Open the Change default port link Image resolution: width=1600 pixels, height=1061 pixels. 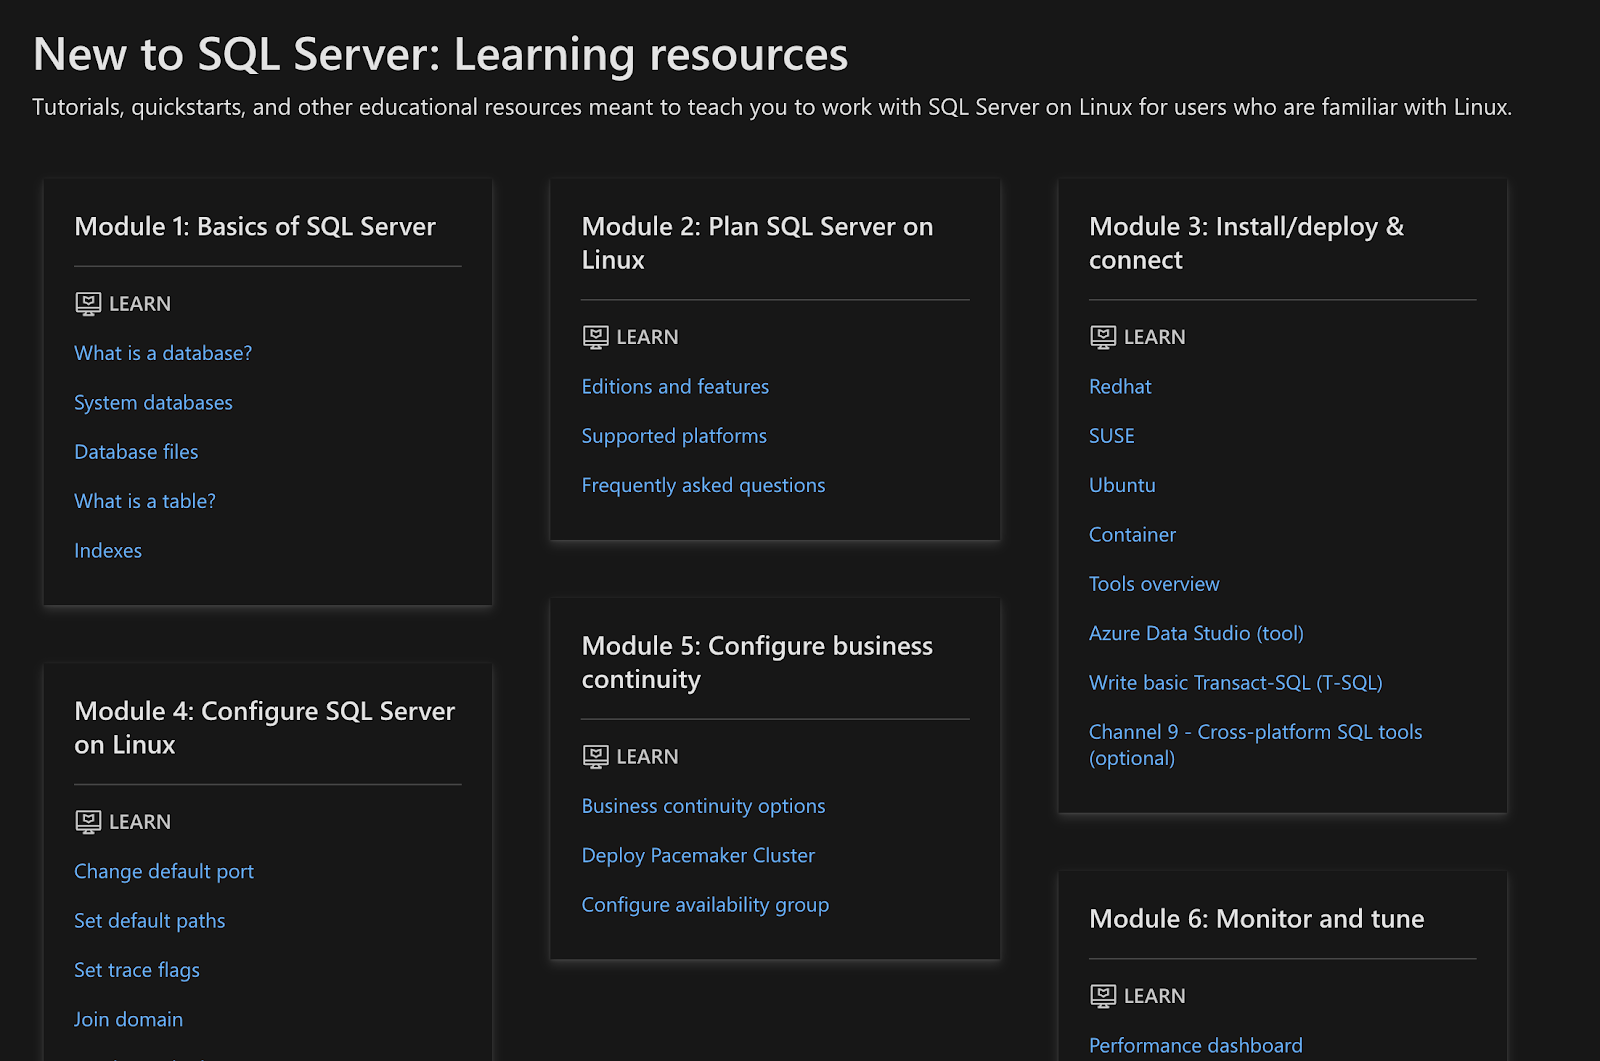click(x=164, y=872)
